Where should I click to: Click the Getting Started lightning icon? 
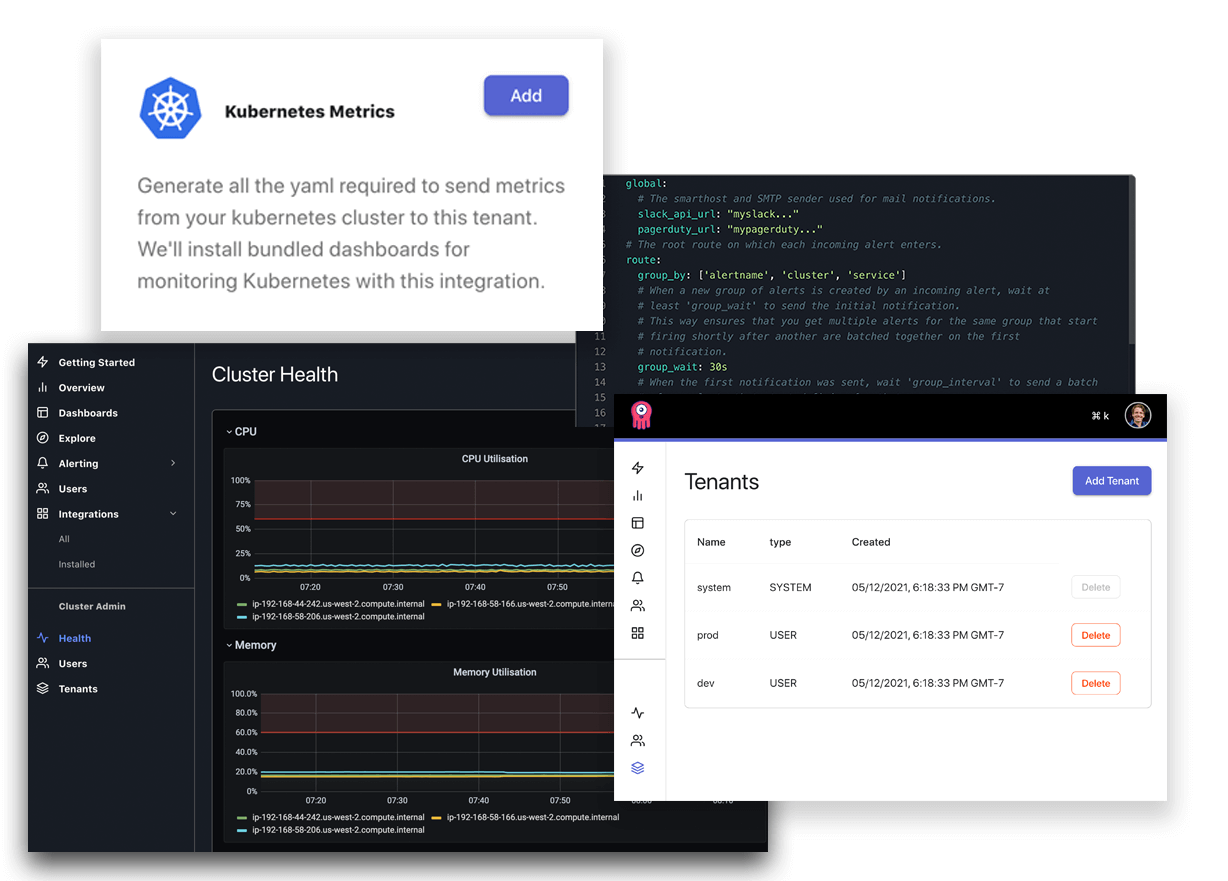(42, 362)
